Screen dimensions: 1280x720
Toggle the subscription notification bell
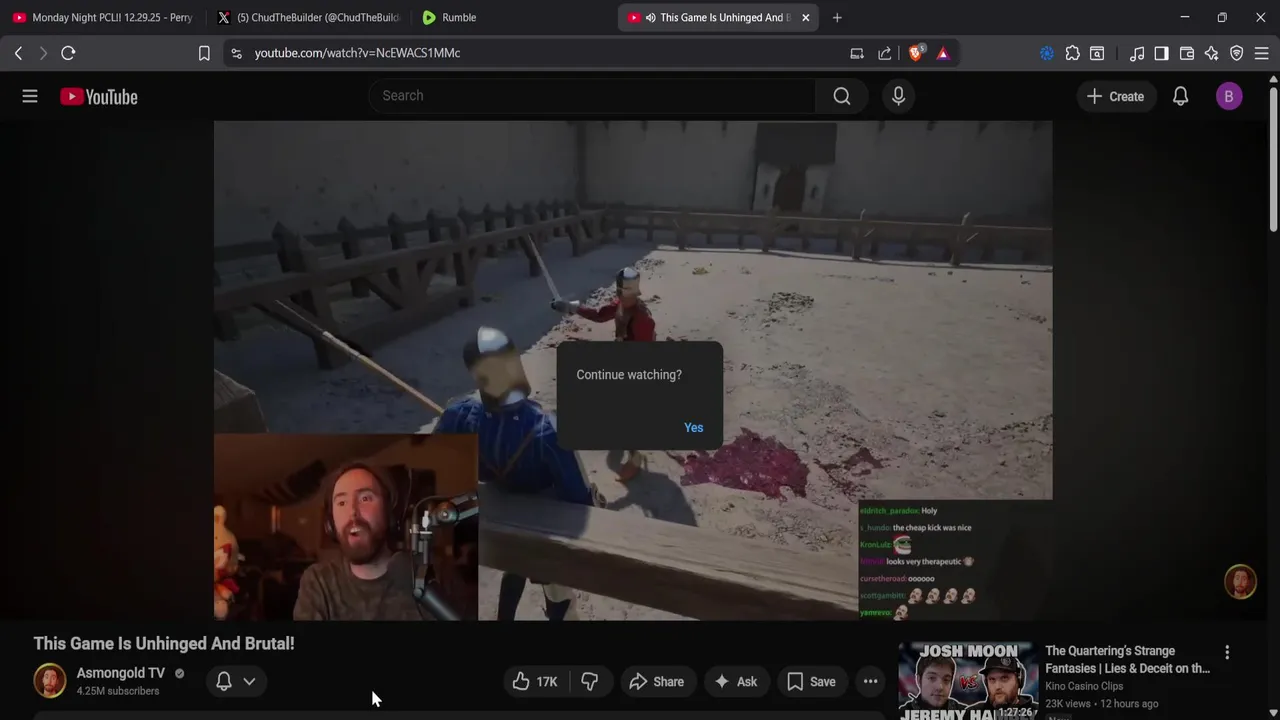click(x=224, y=681)
